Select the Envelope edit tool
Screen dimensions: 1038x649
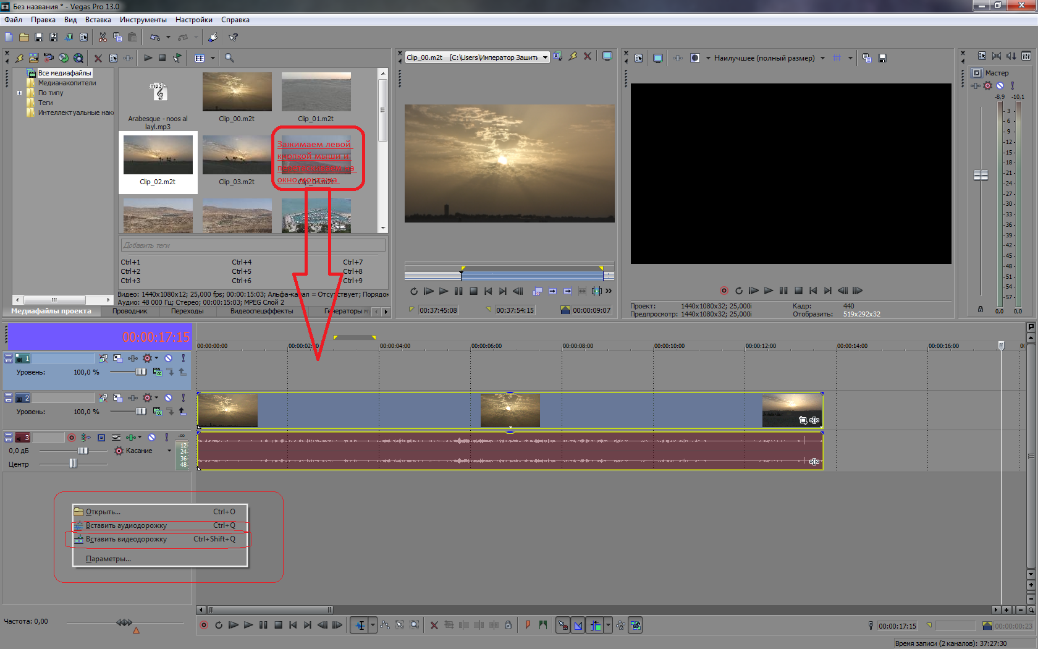385,625
